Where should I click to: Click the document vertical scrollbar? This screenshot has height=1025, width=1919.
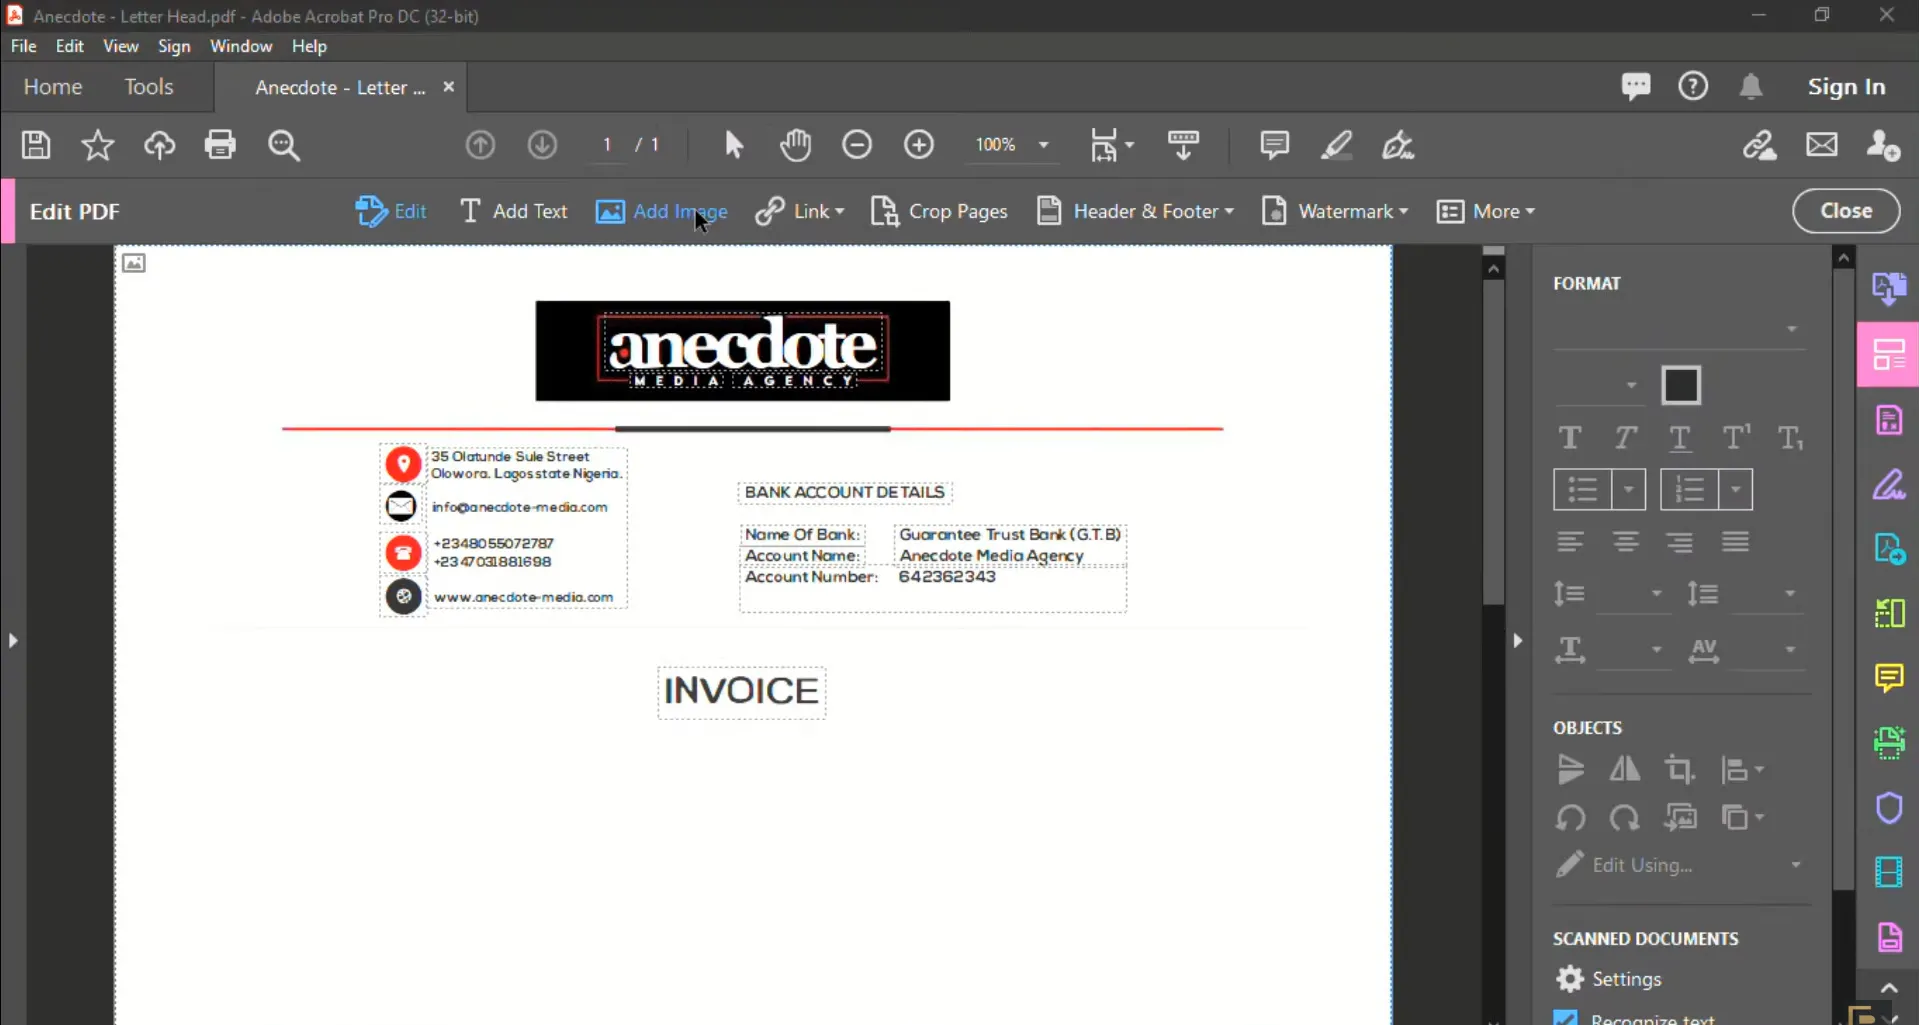tap(1493, 440)
